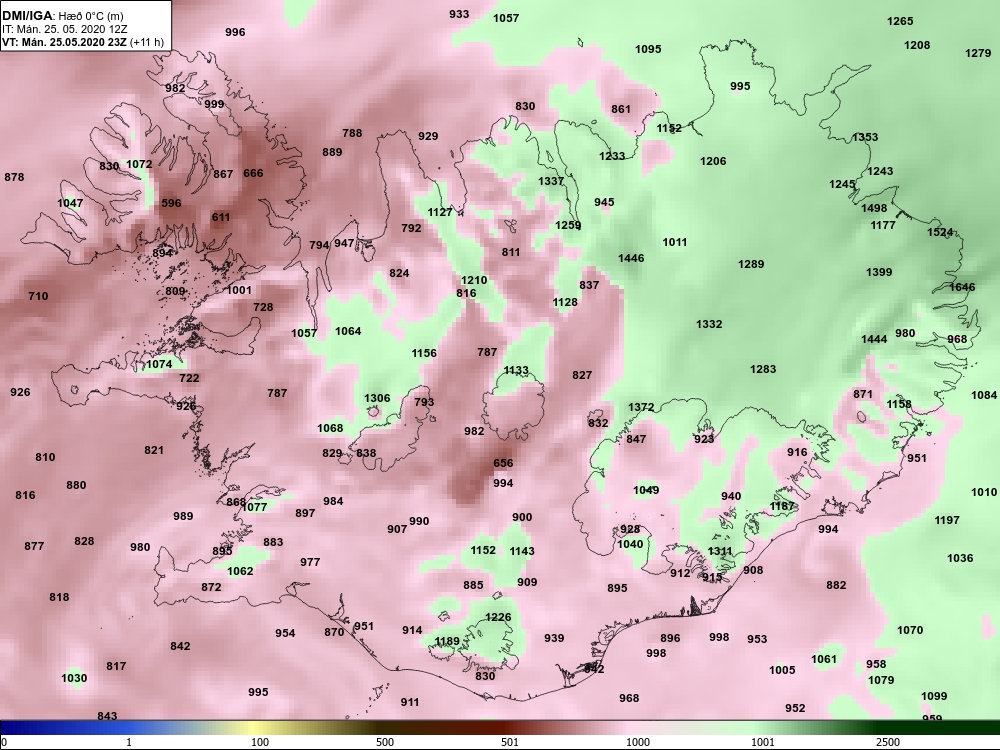
Task: Select the map value 728
Action: [263, 307]
